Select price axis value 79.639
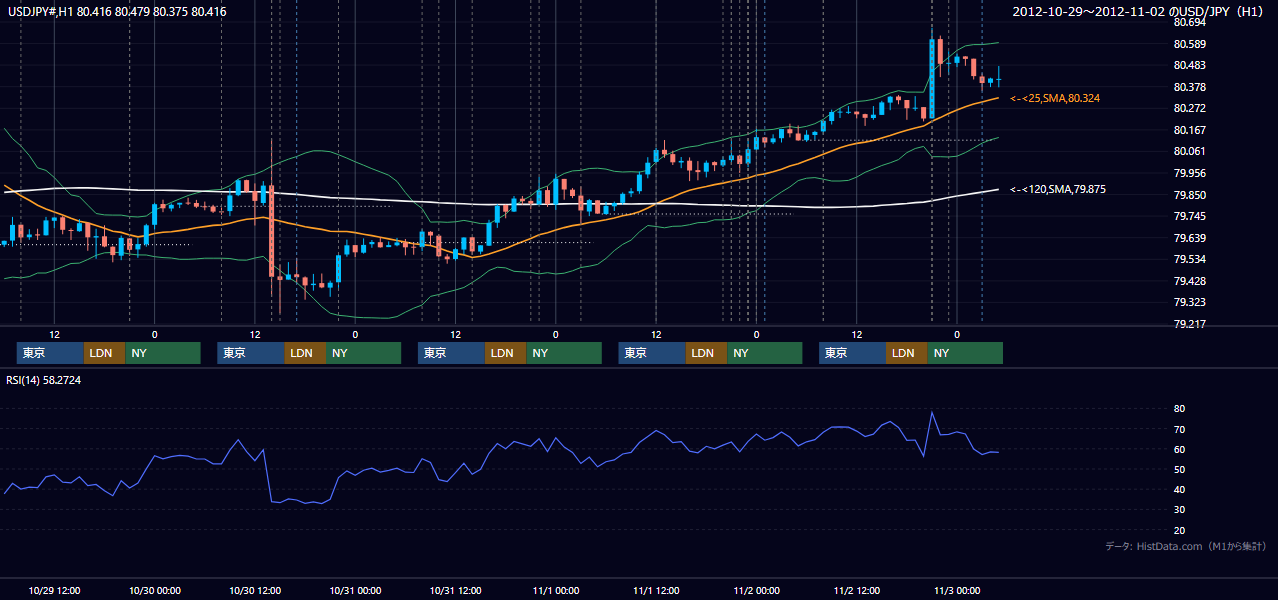Viewport: 1278px width, 600px height. tap(1188, 238)
